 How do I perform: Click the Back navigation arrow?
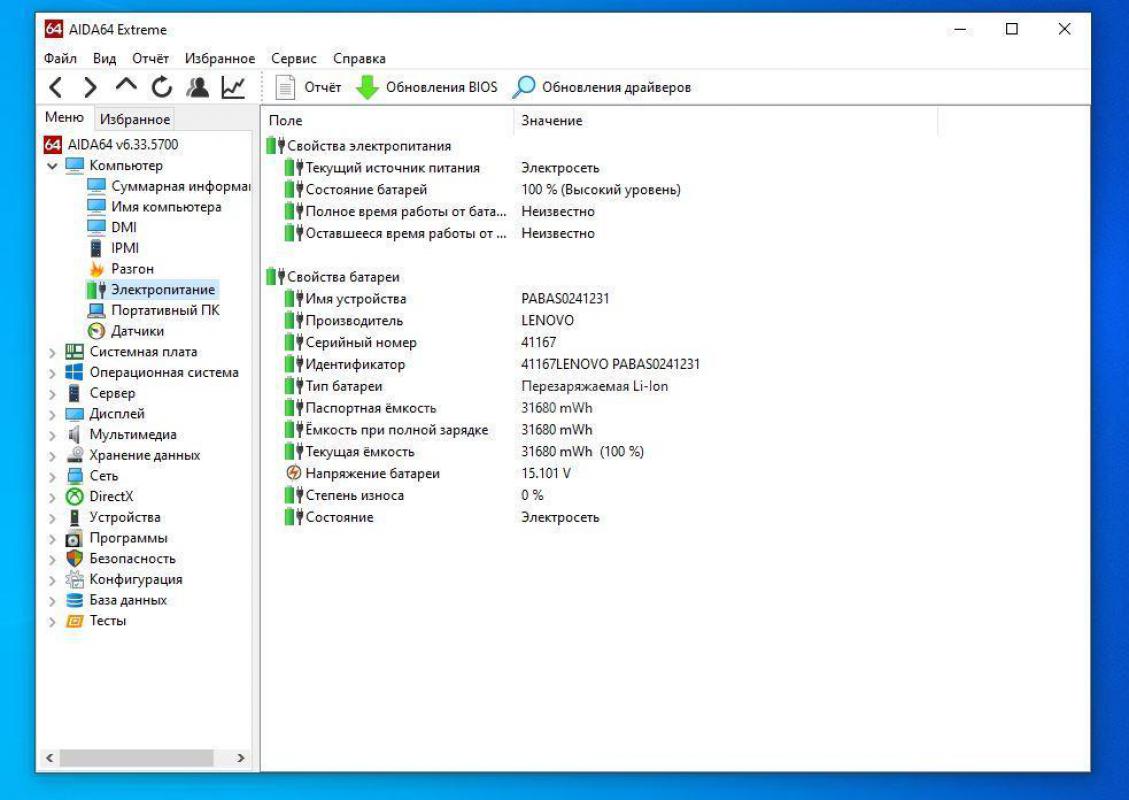(x=57, y=88)
